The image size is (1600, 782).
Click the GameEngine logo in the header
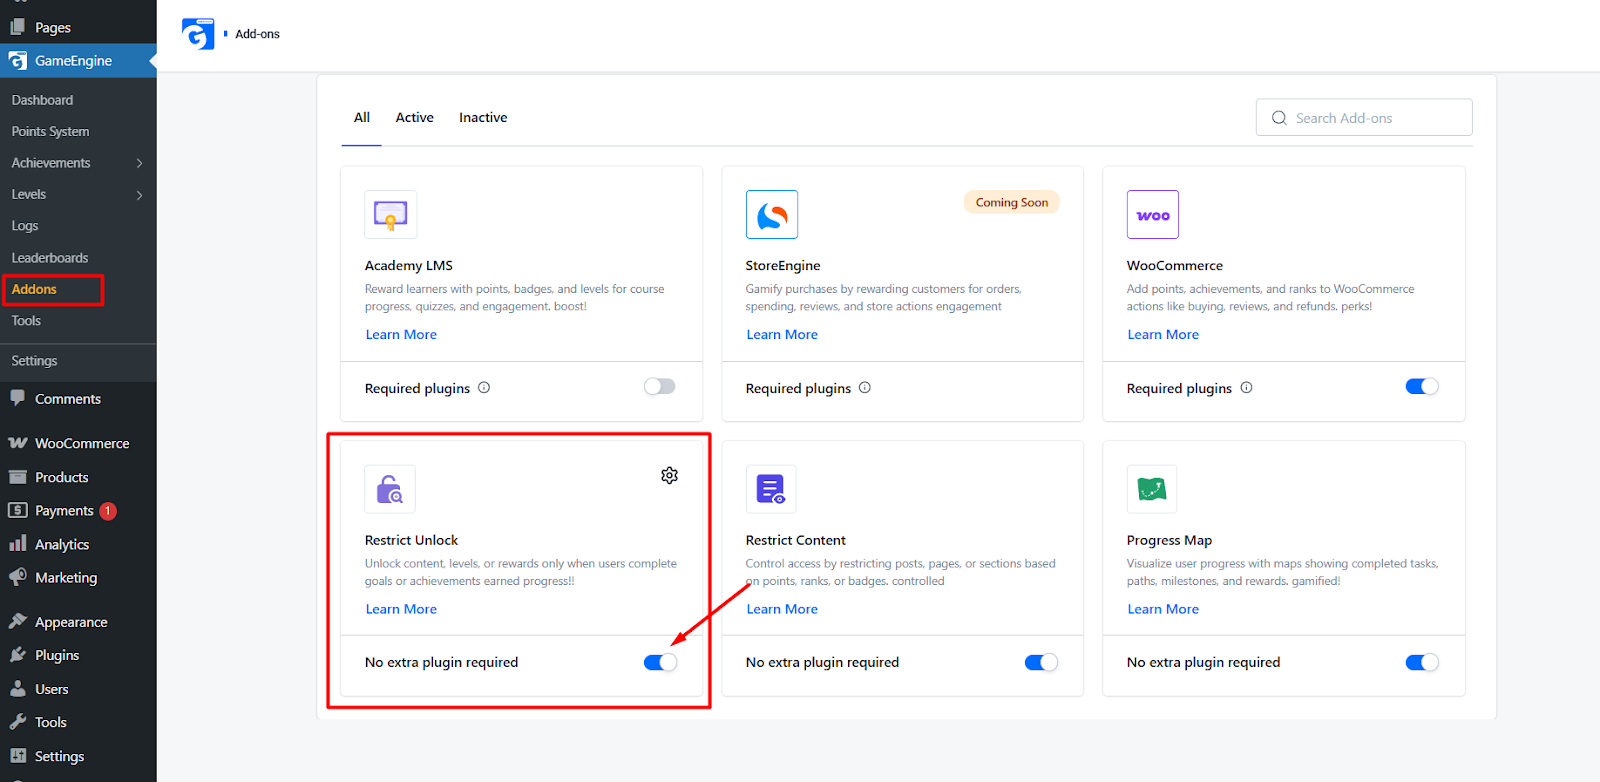click(x=198, y=34)
